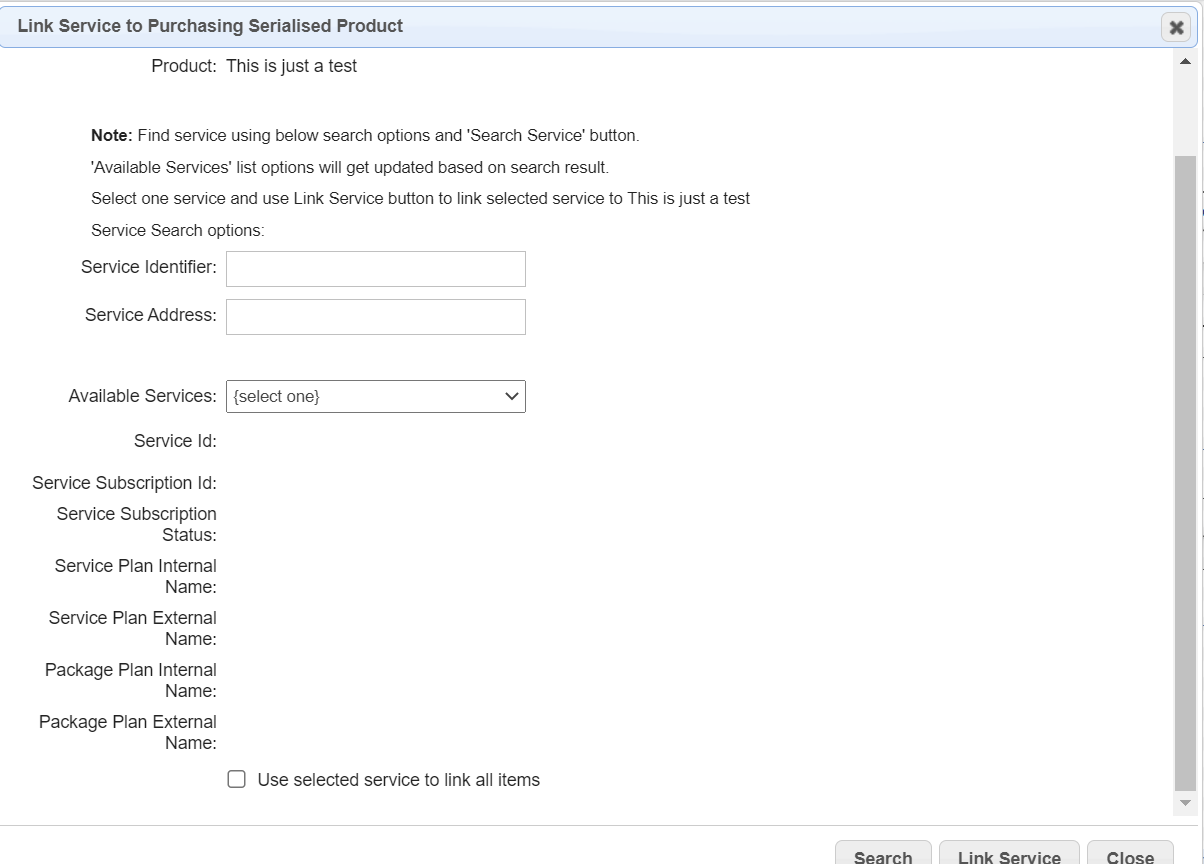Click the bold 'Note:' text
The height and width of the screenshot is (864, 1204).
pyautogui.click(x=111, y=135)
